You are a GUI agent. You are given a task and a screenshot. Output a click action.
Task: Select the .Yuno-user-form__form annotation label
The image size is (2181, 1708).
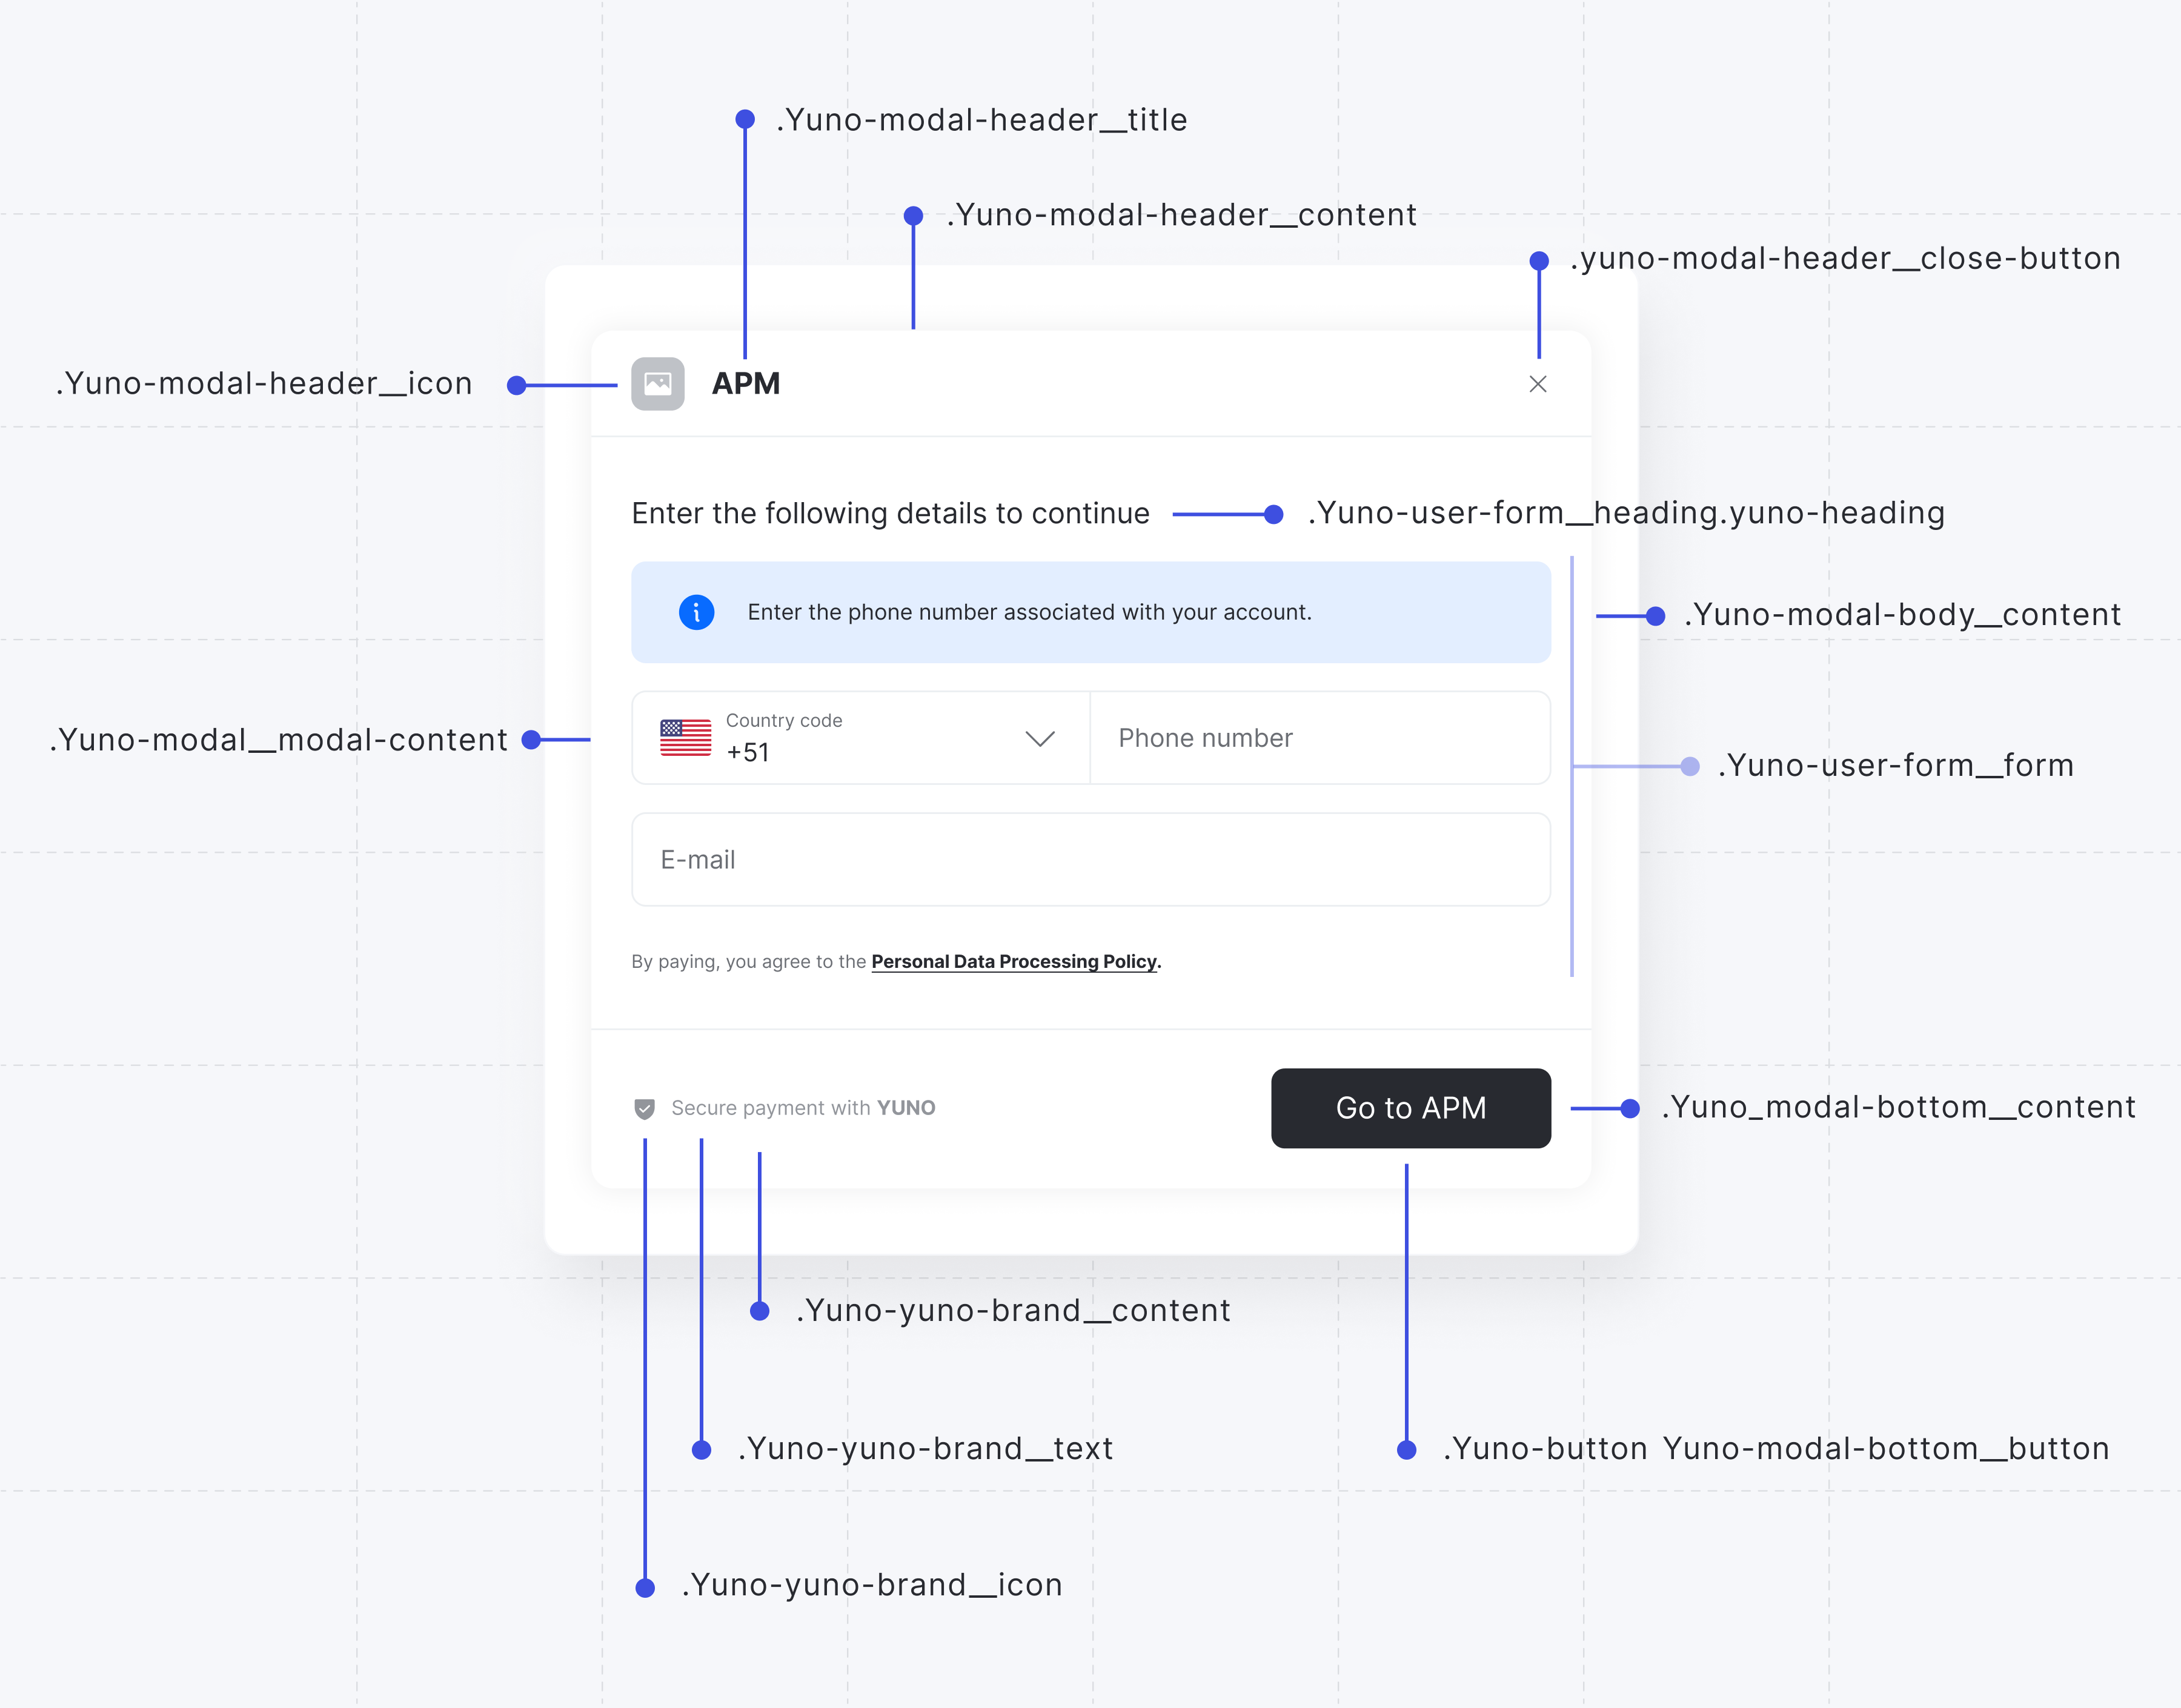click(1895, 766)
